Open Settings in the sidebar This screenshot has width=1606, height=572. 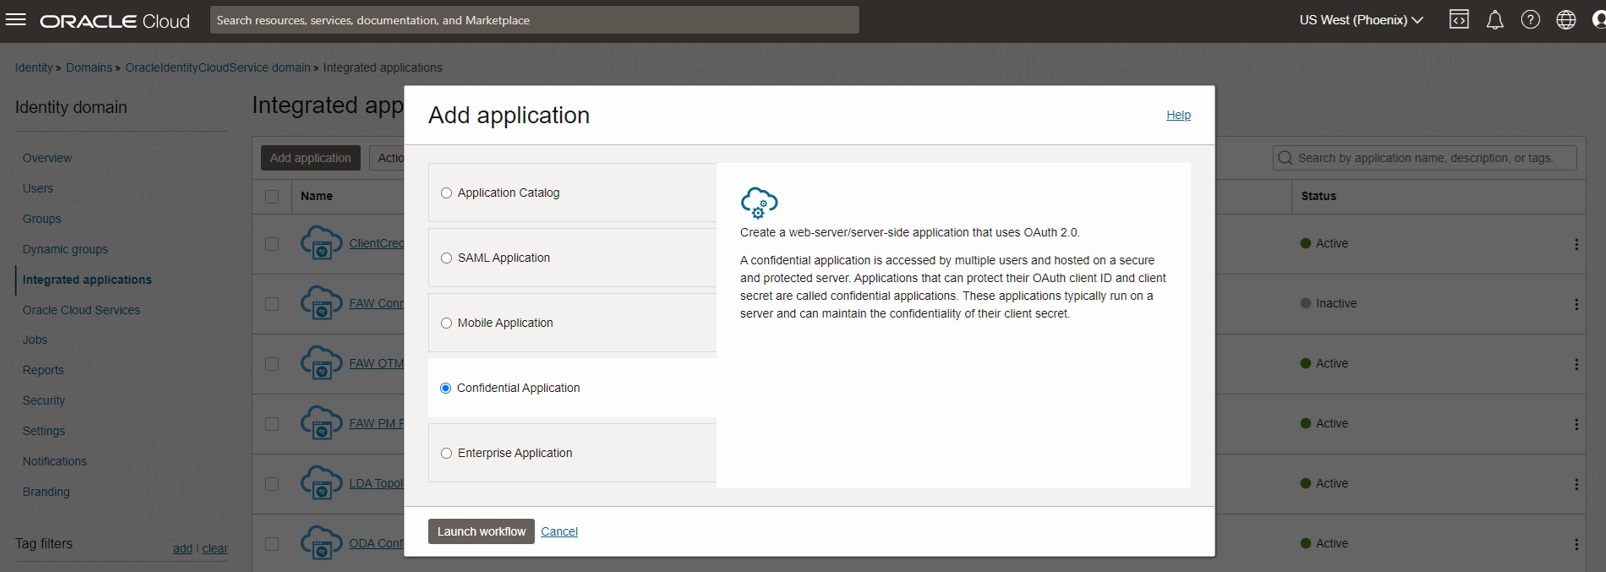pos(44,431)
